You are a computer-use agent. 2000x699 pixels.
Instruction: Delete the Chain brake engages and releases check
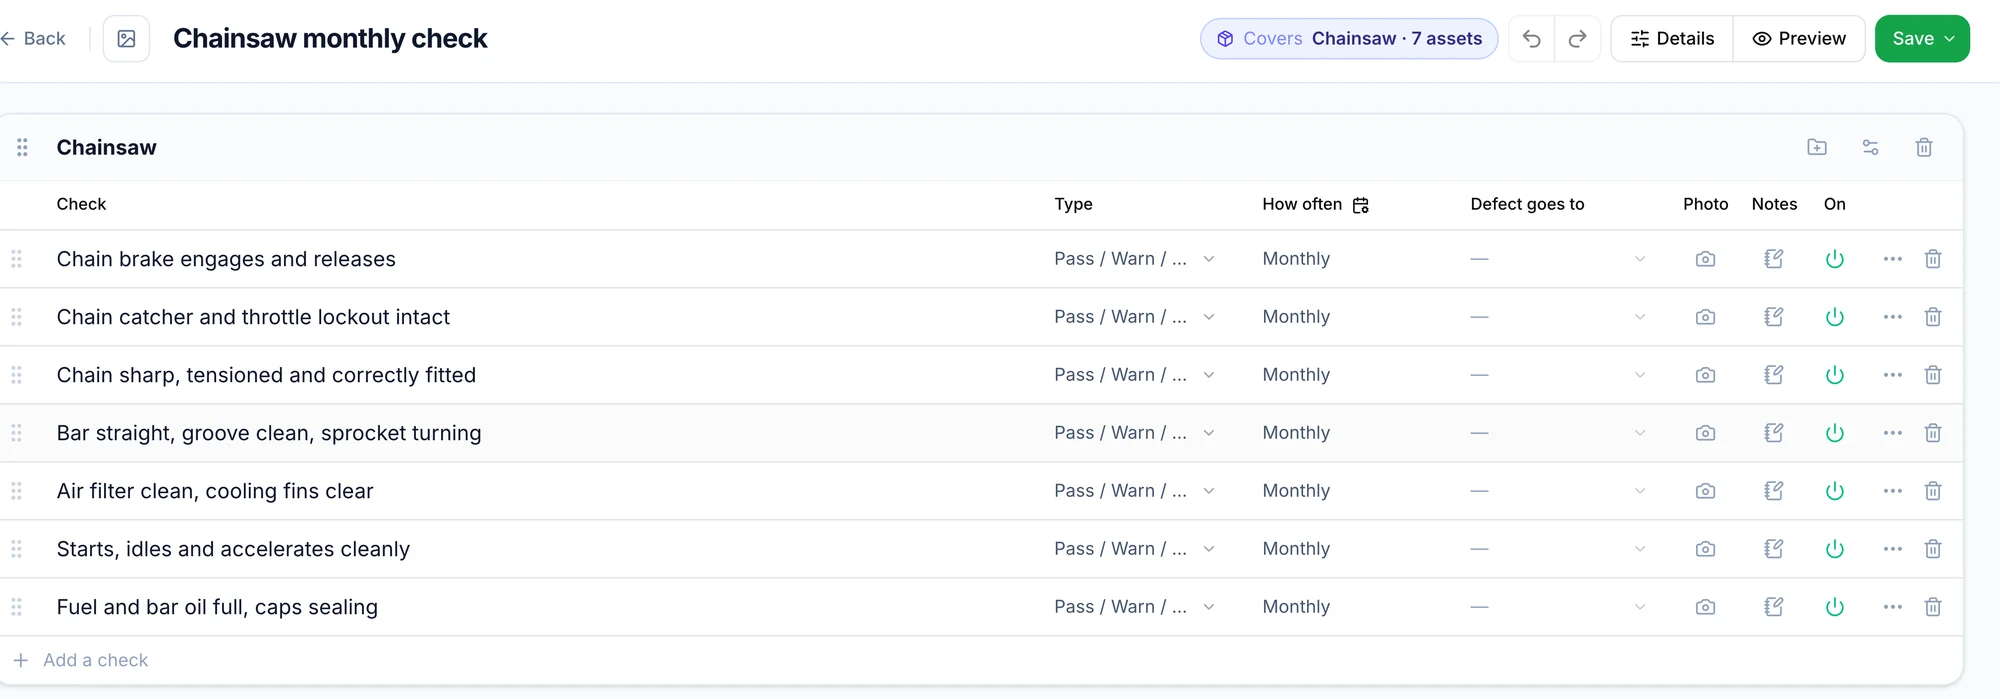[x=1933, y=259]
